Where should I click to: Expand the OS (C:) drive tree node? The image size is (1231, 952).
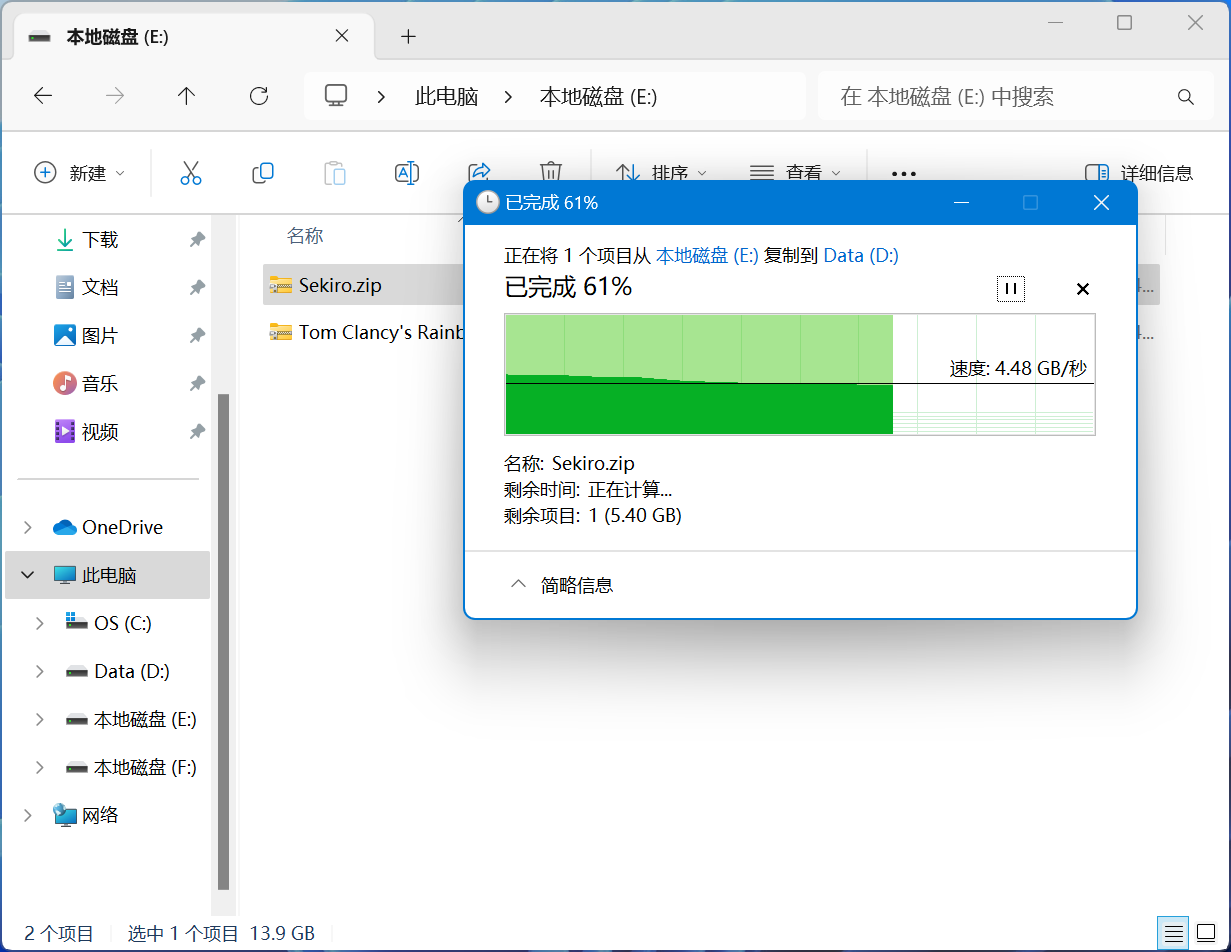click(40, 623)
